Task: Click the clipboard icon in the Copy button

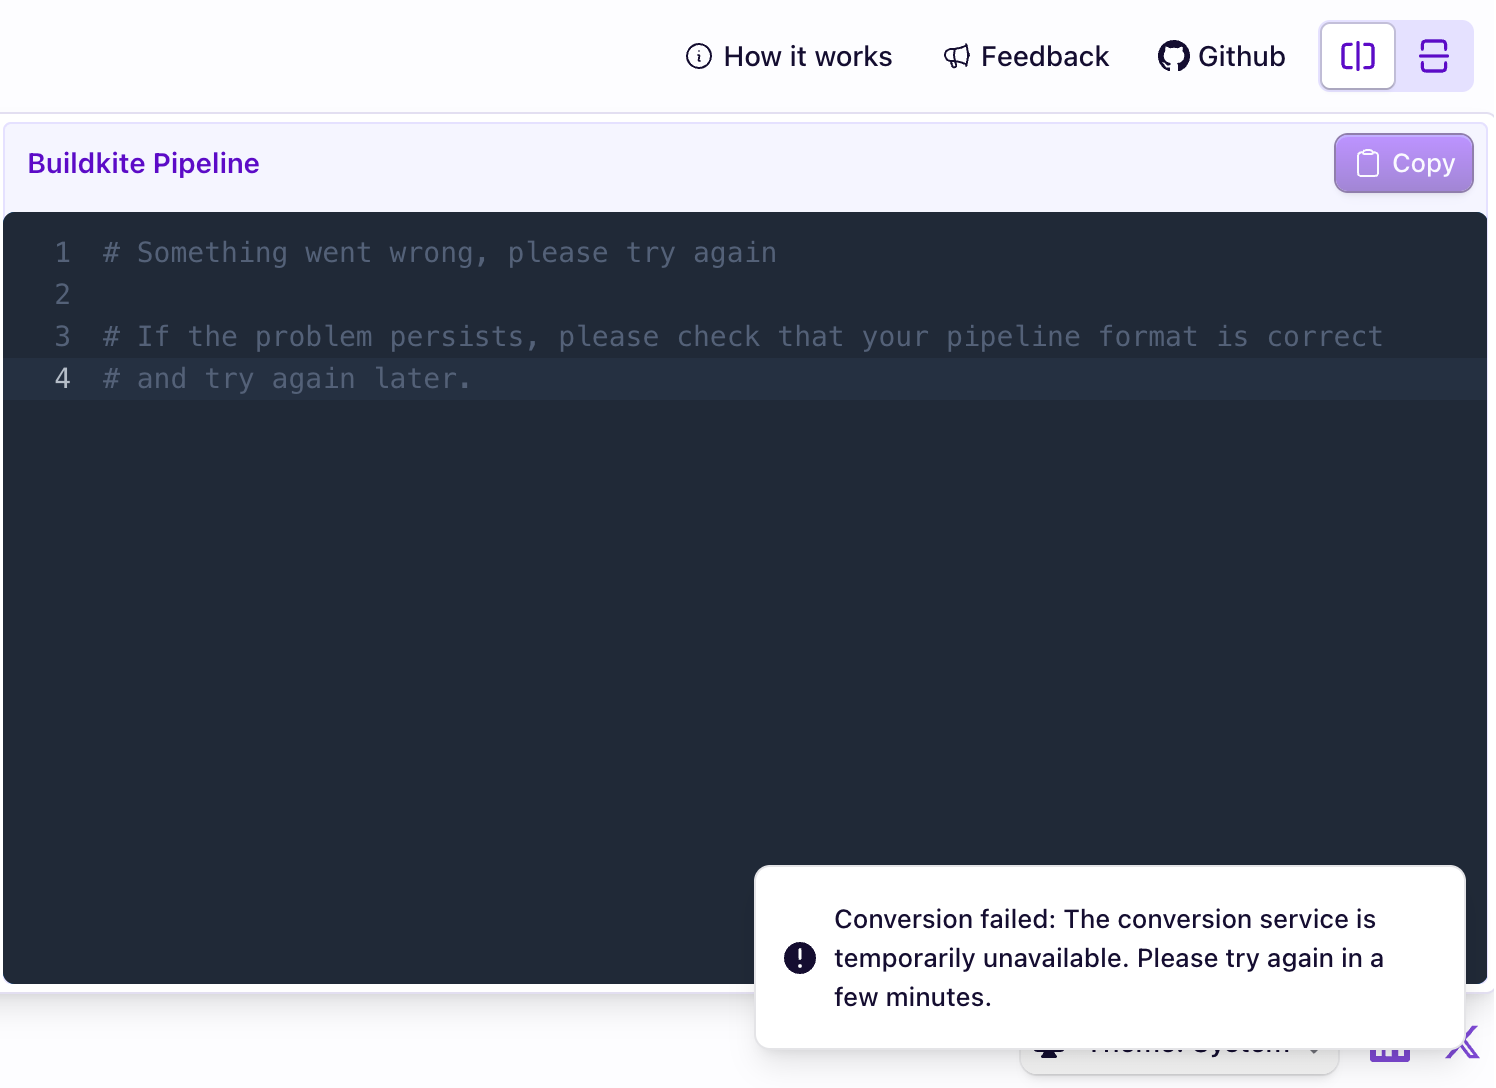Action: tap(1367, 163)
